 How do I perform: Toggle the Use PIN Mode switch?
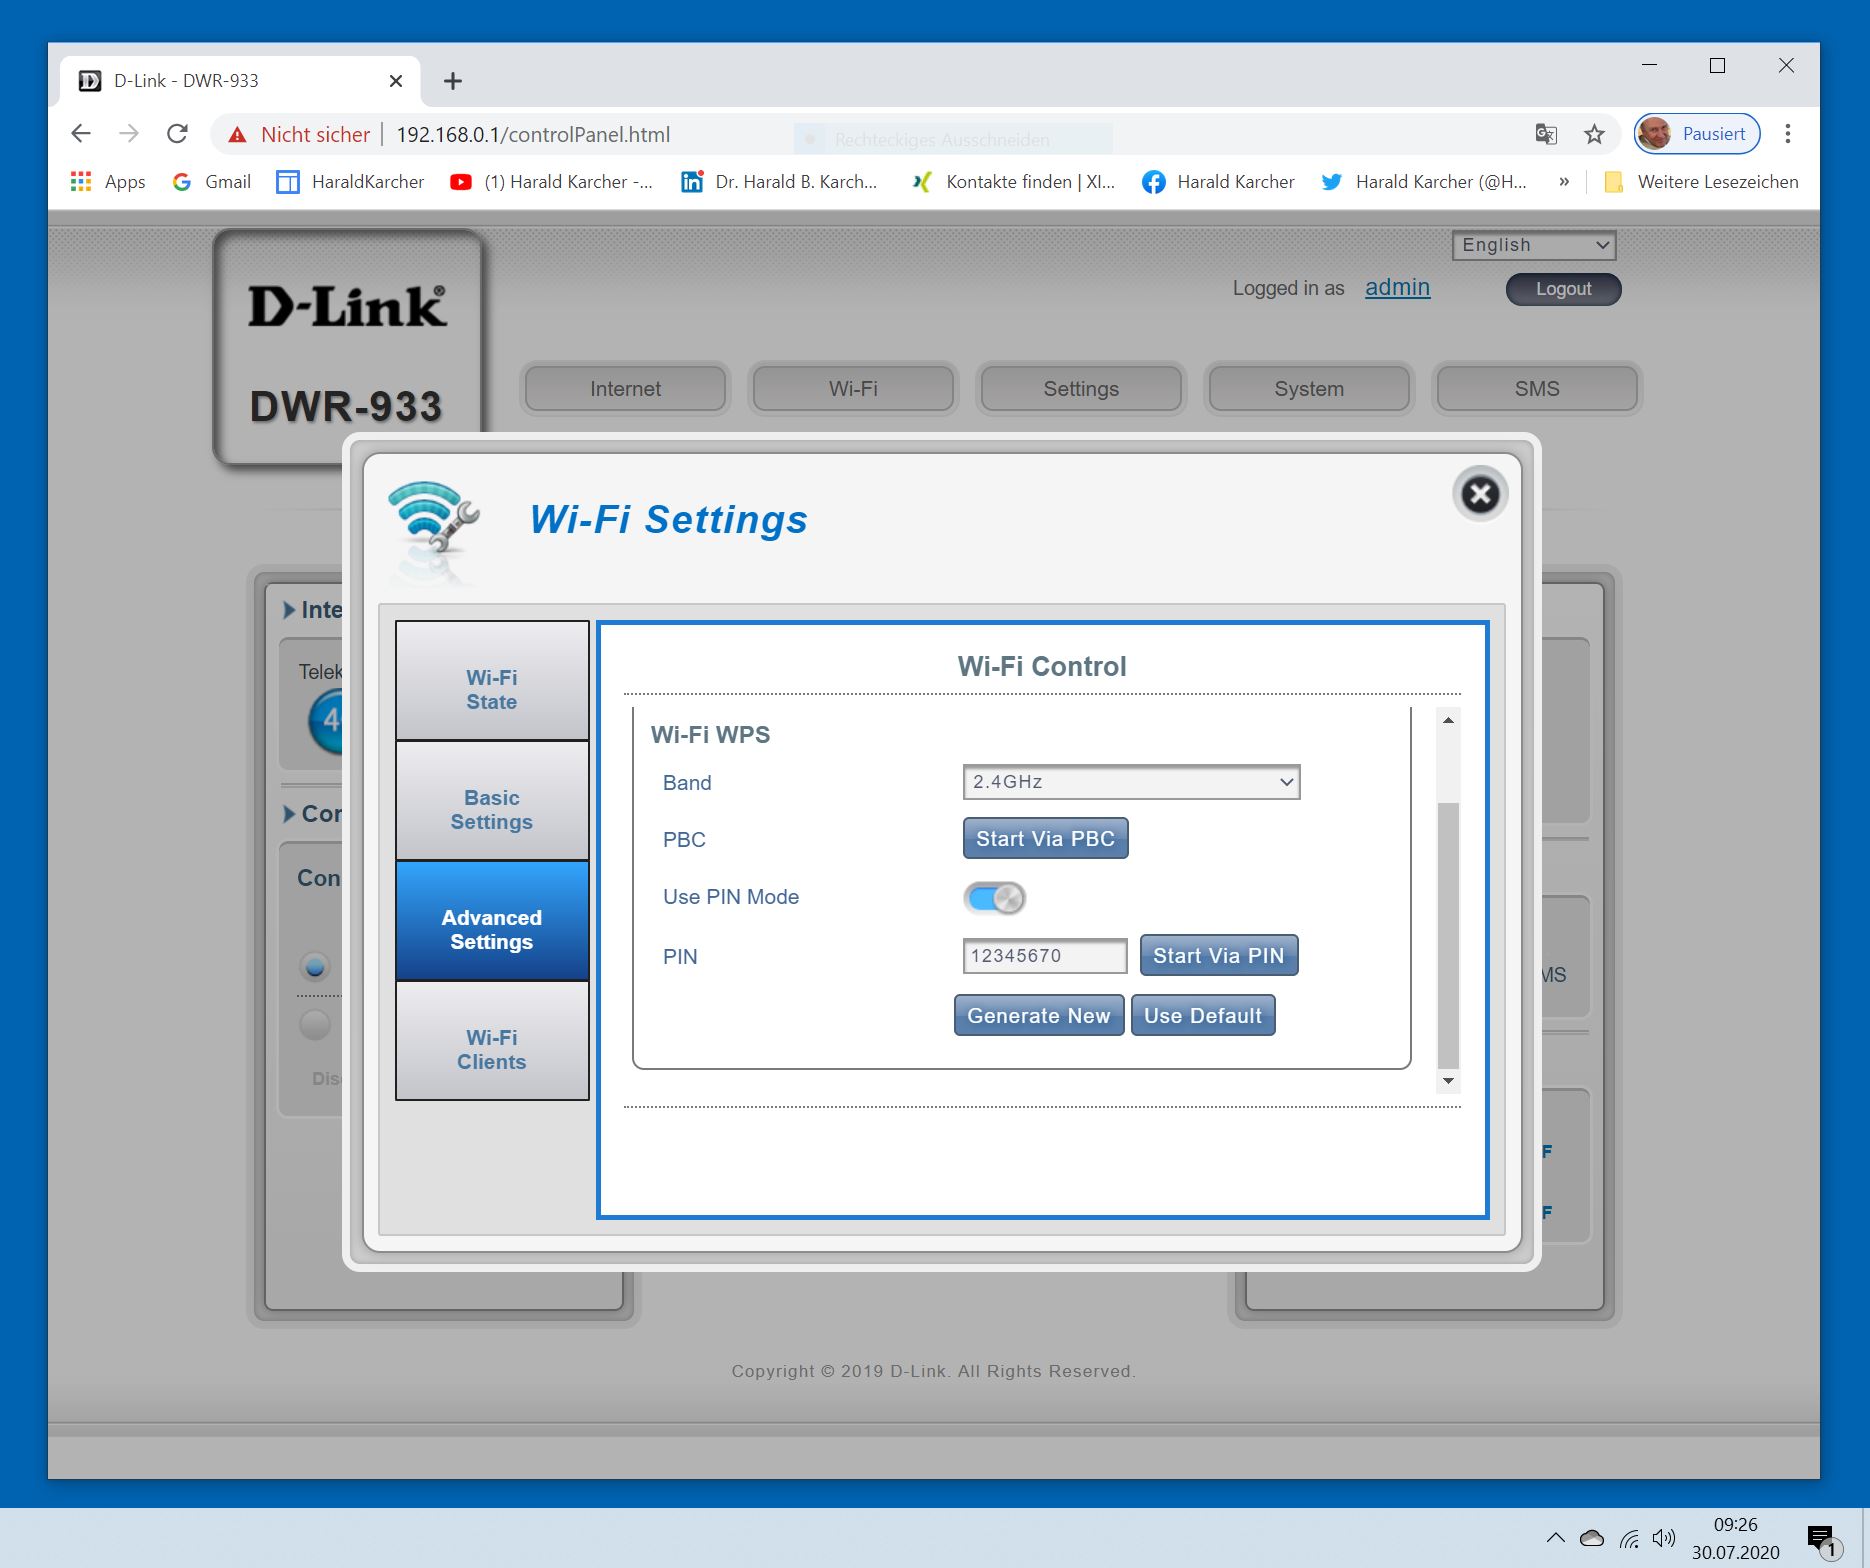(x=994, y=898)
